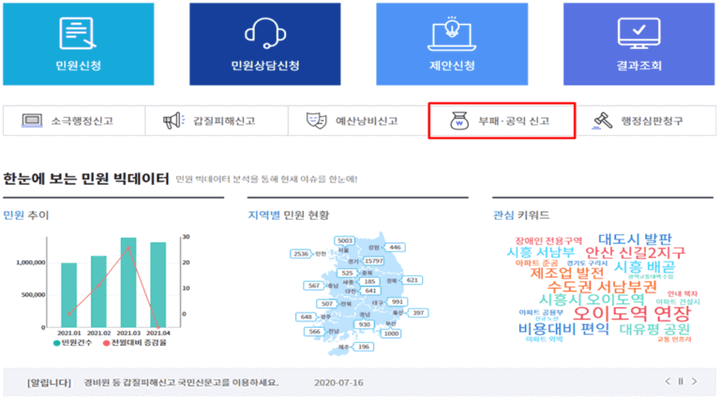Click the Gyeonggi value 15797 on map
This screenshot has width=720, height=400.
coord(373,261)
